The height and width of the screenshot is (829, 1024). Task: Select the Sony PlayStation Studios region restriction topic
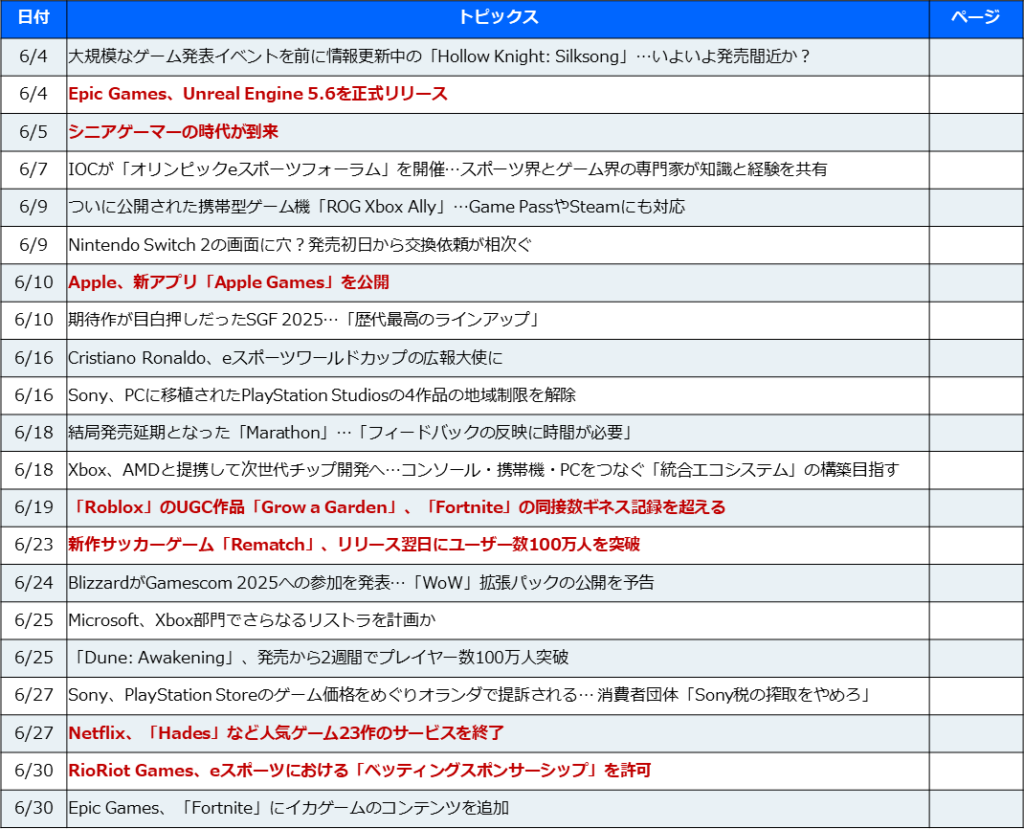322,395
